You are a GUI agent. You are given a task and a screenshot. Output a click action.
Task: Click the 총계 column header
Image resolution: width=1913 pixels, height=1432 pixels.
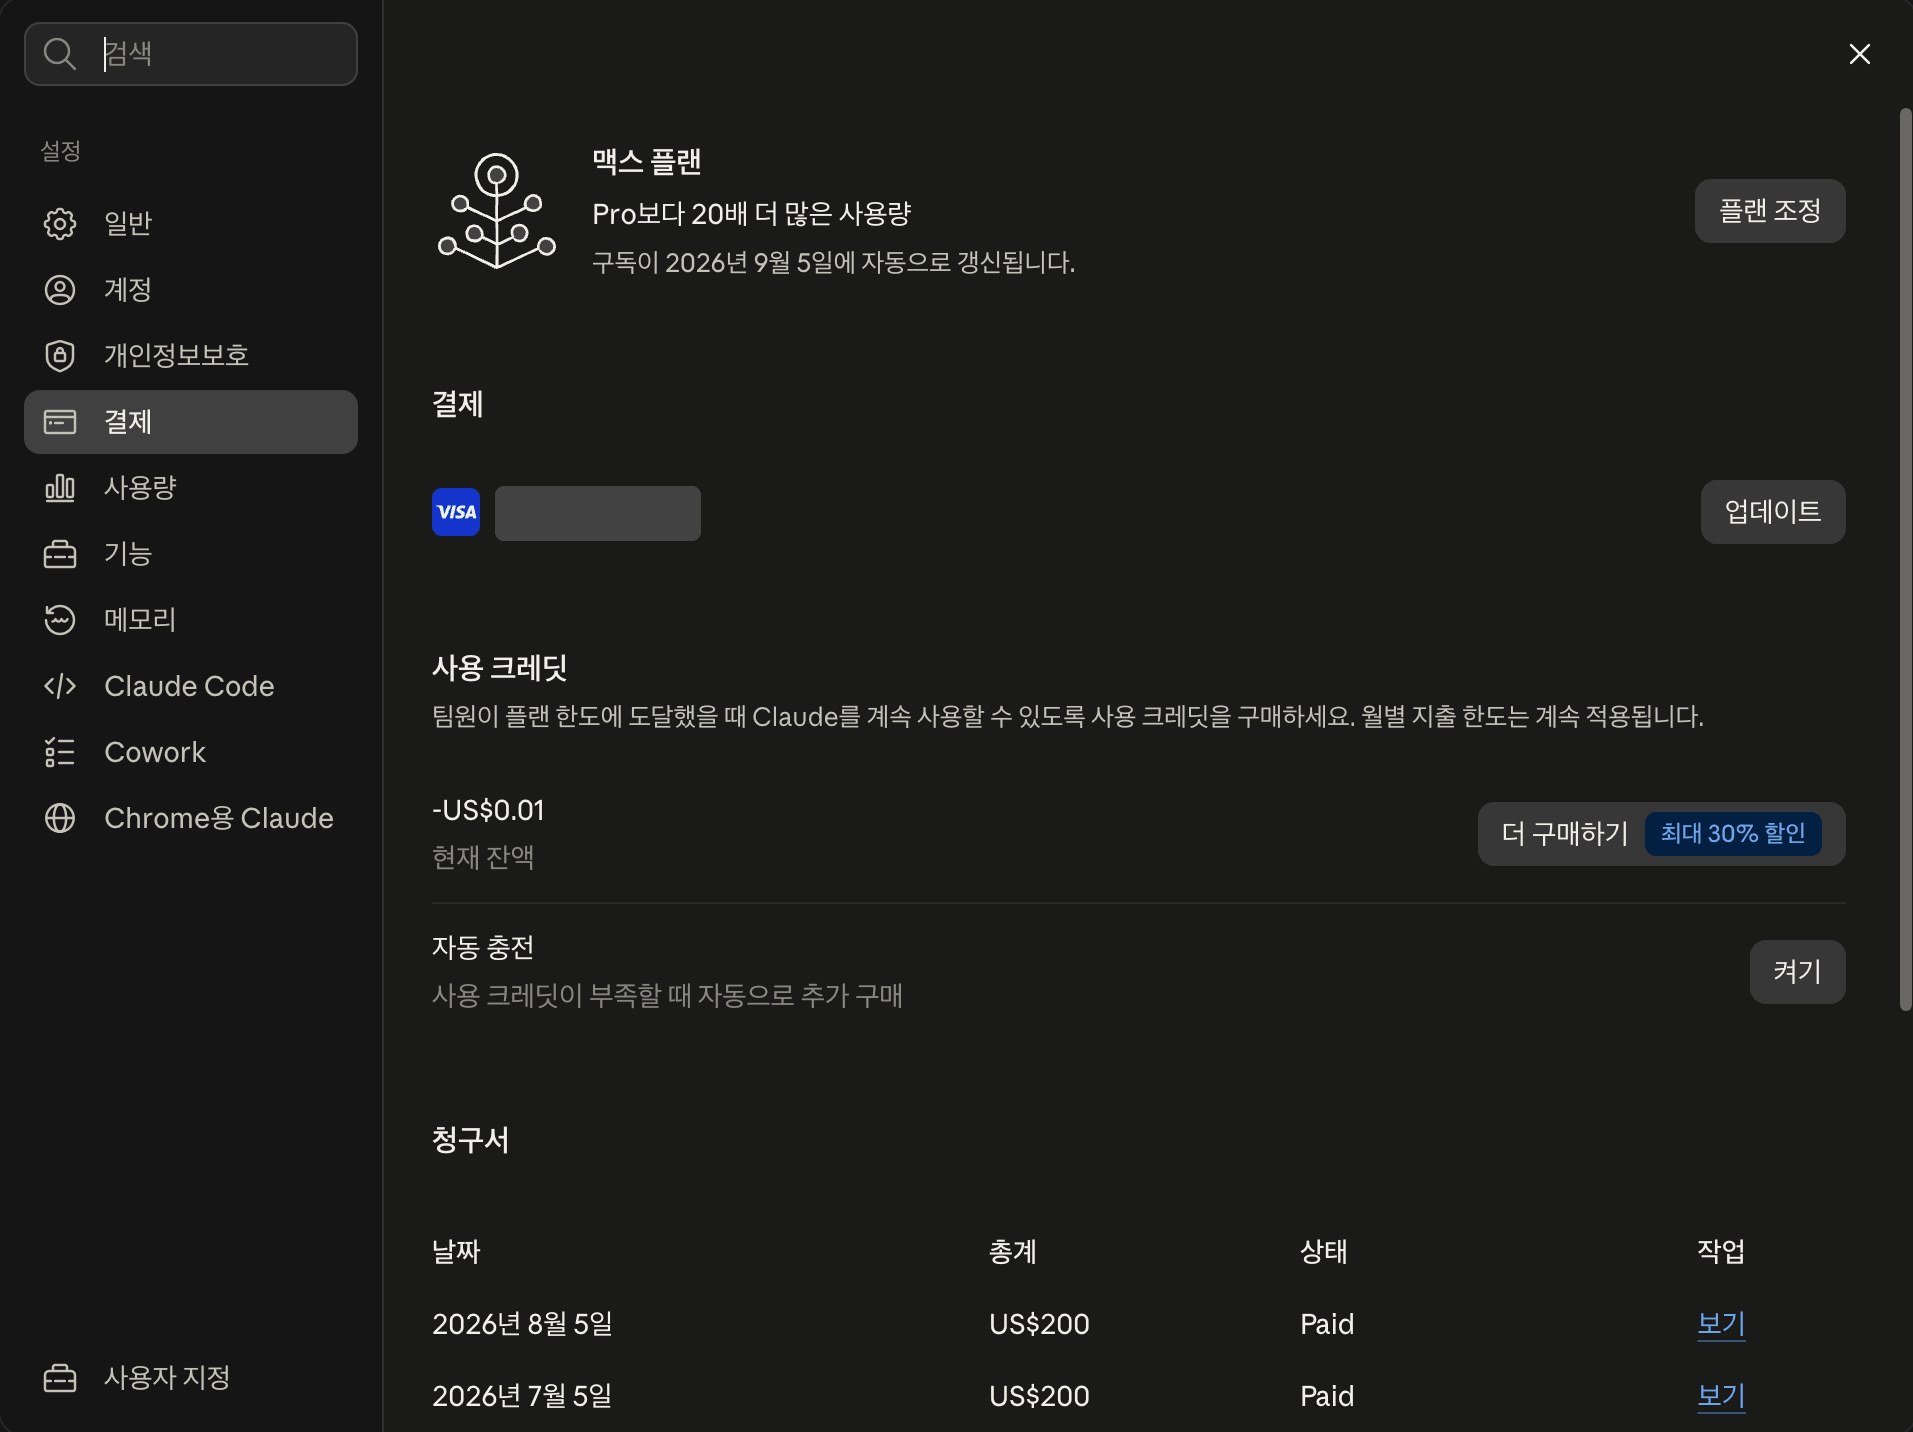click(x=1013, y=1251)
